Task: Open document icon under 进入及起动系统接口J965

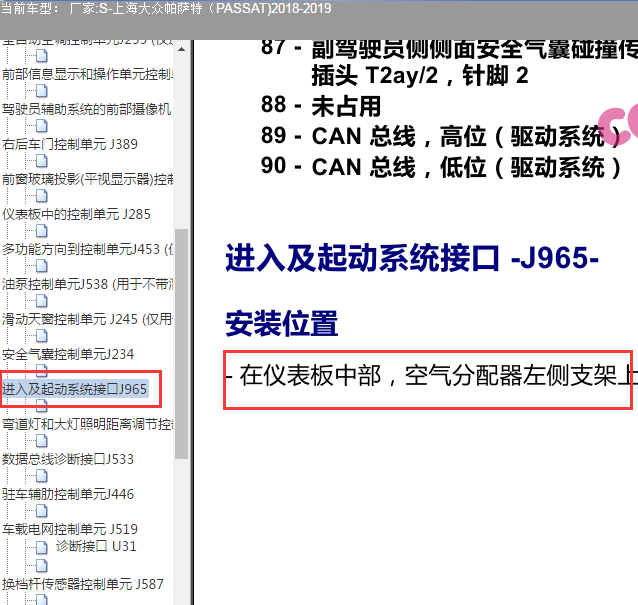Action: click(x=42, y=406)
